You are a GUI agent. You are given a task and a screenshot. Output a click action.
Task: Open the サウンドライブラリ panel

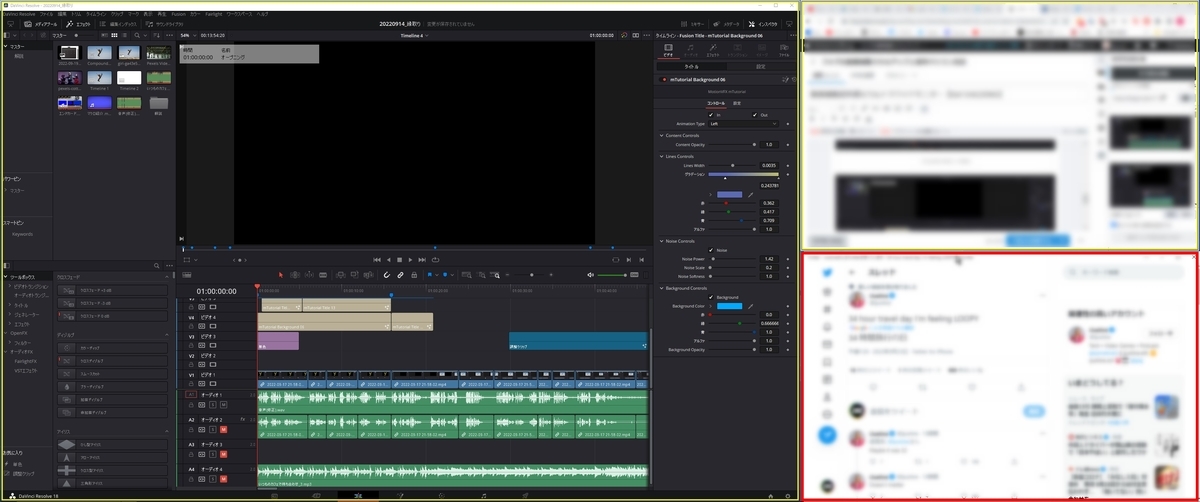click(x=164, y=24)
